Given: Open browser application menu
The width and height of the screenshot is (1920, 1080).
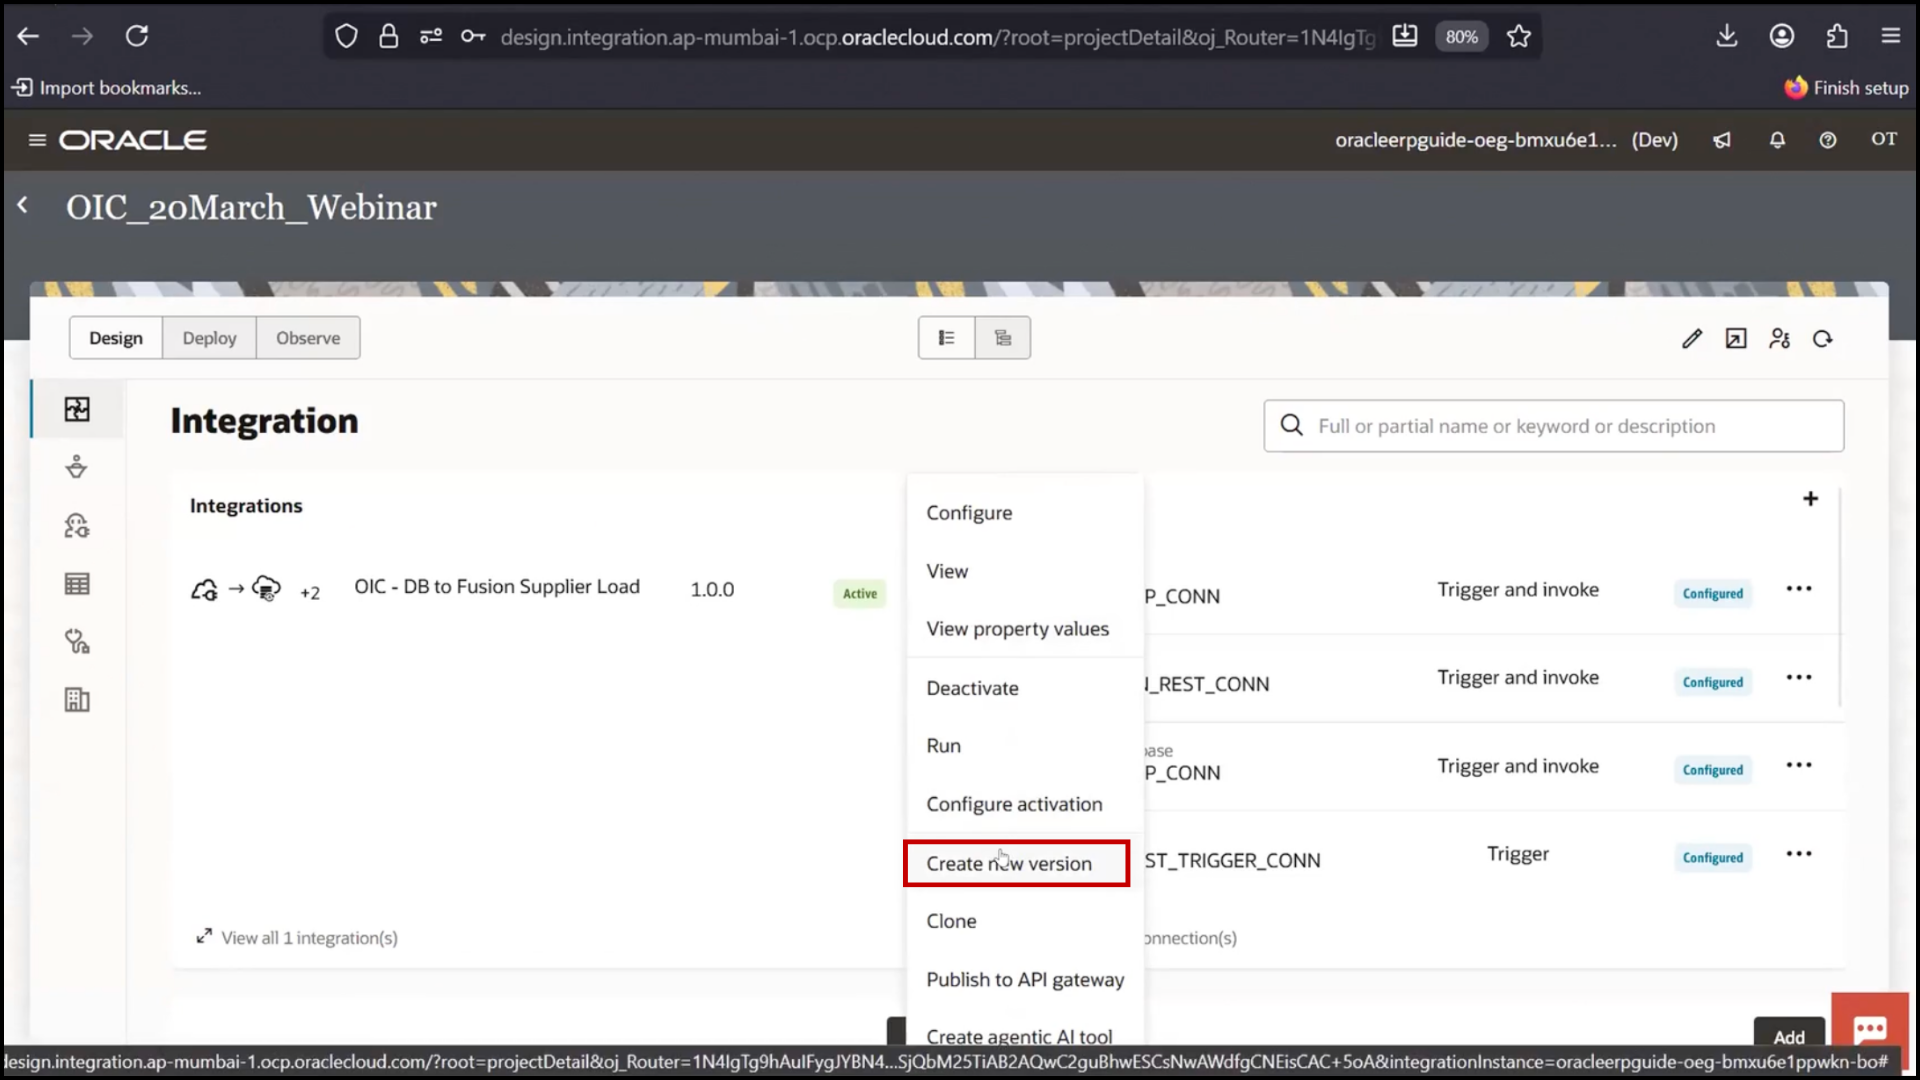Looking at the screenshot, I should pos(1891,36).
